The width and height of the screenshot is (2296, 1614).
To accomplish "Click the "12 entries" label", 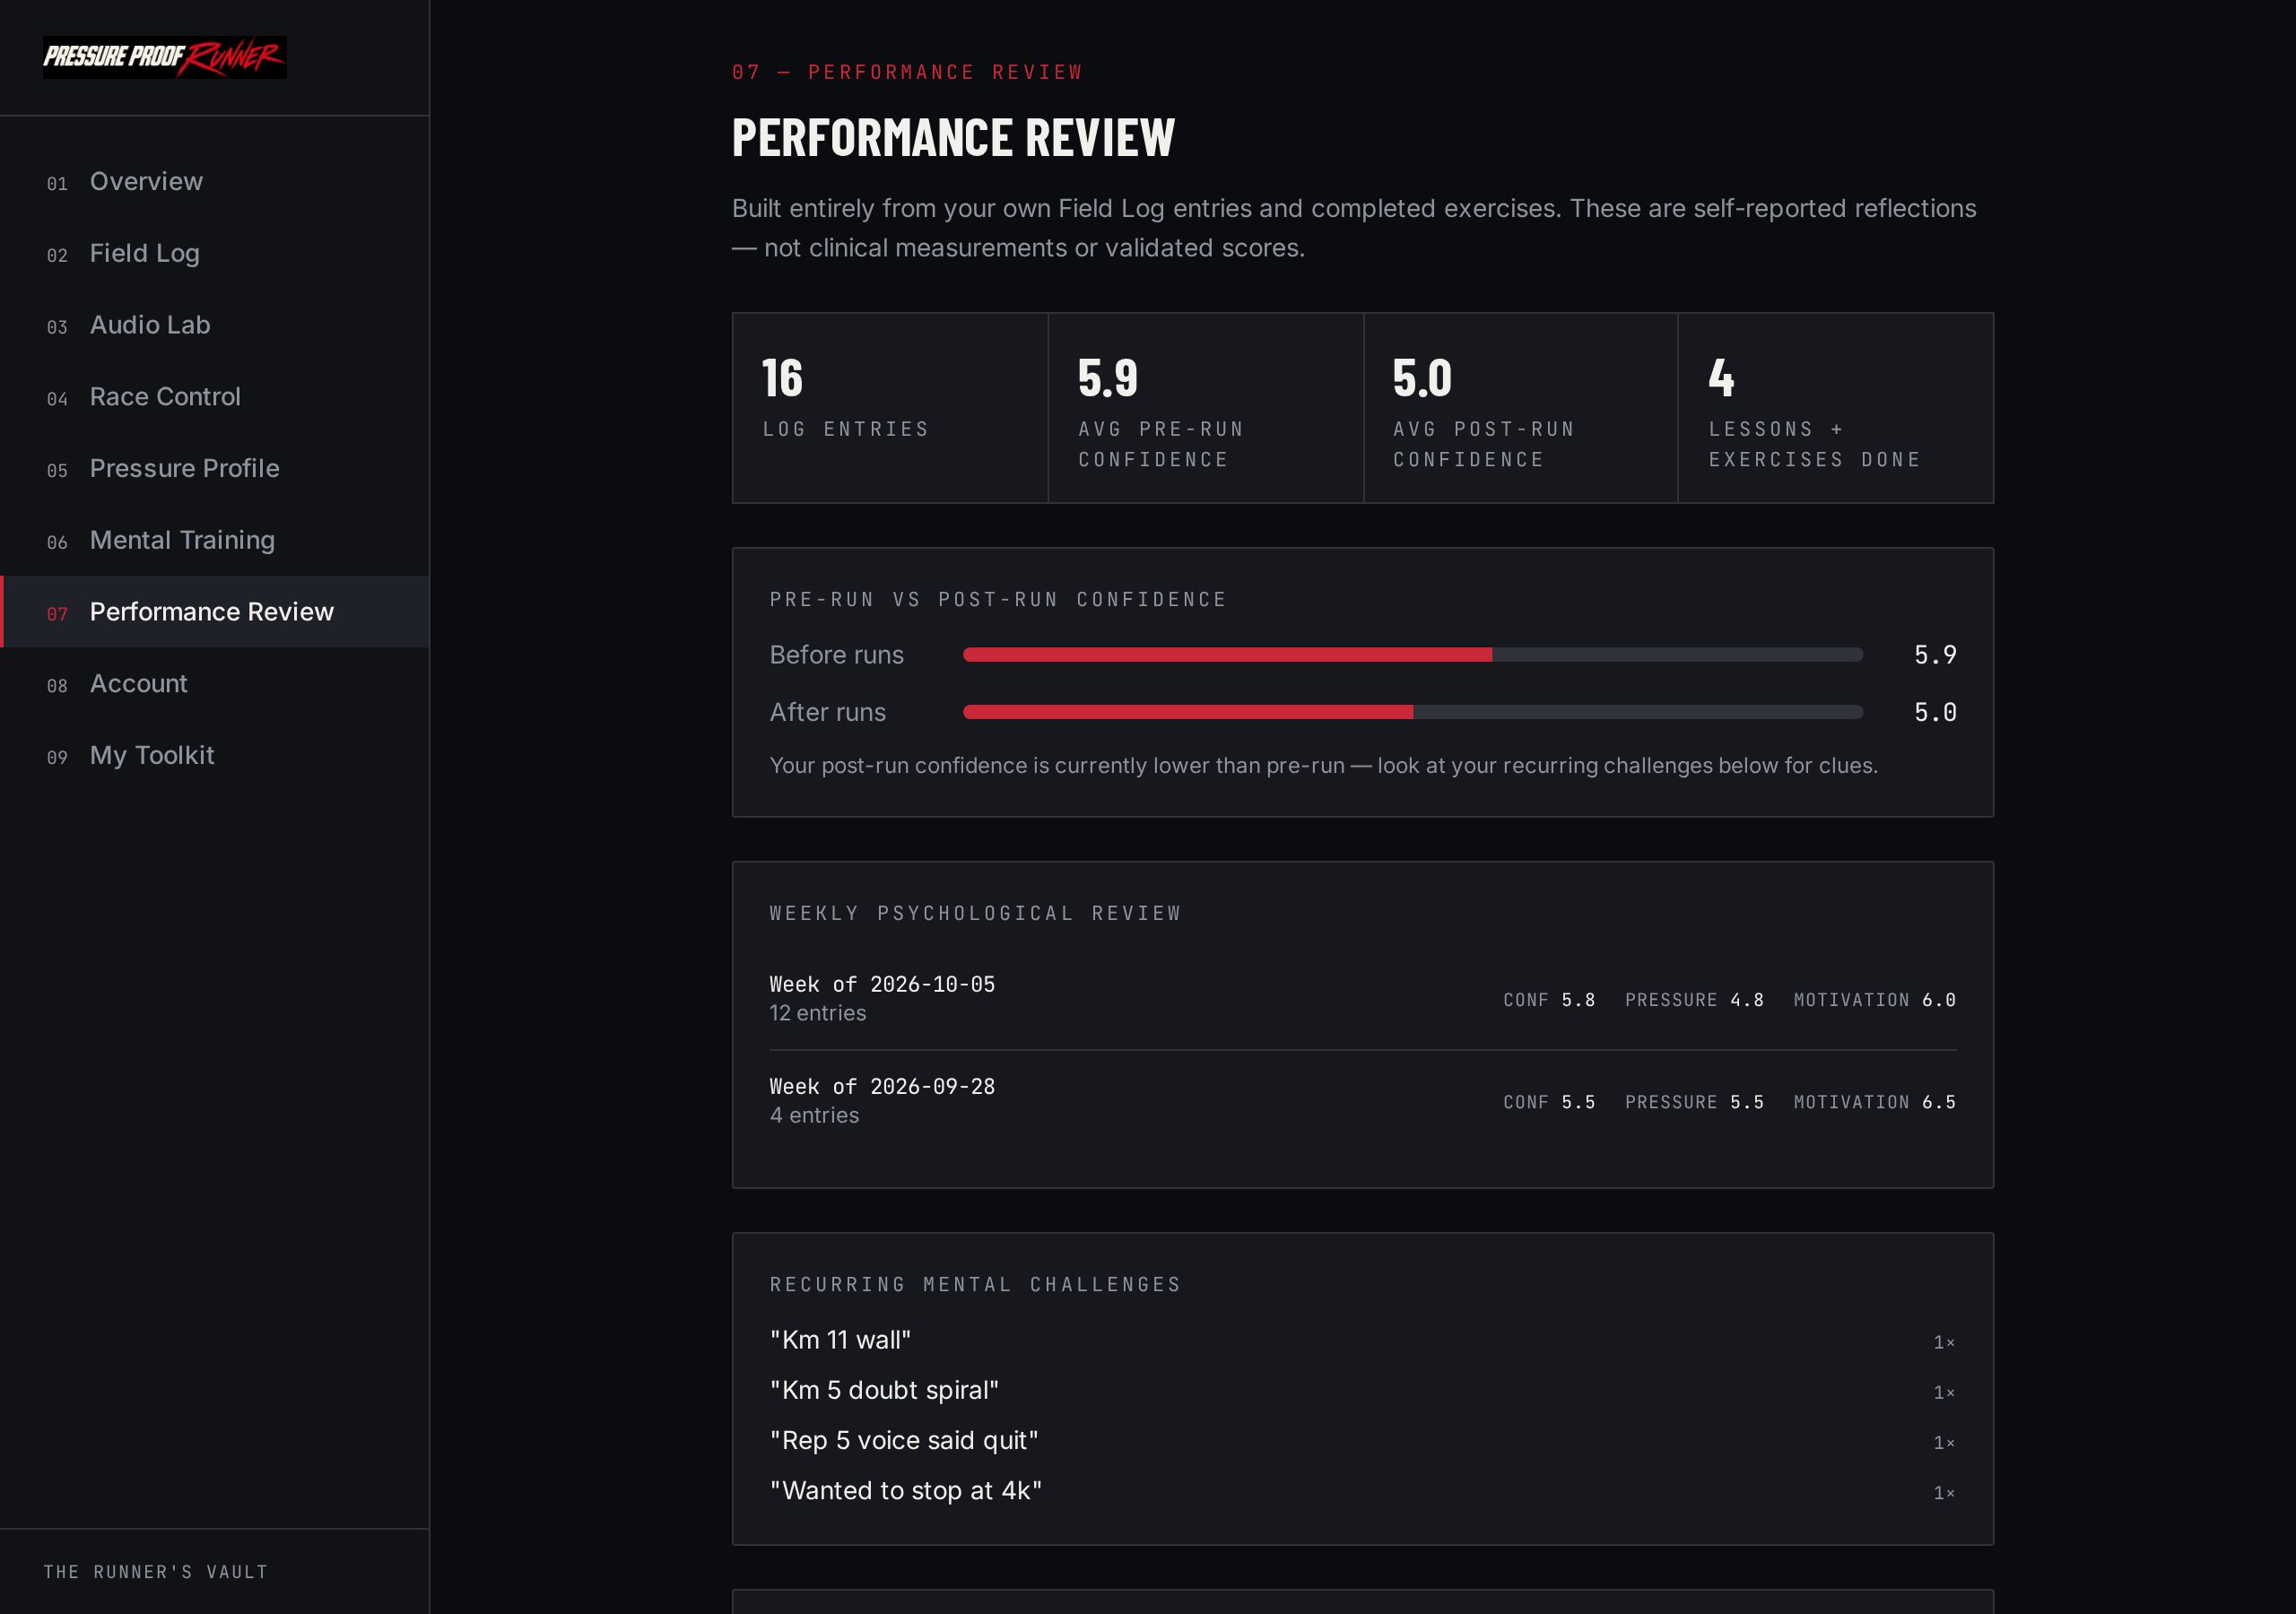I will (817, 1013).
